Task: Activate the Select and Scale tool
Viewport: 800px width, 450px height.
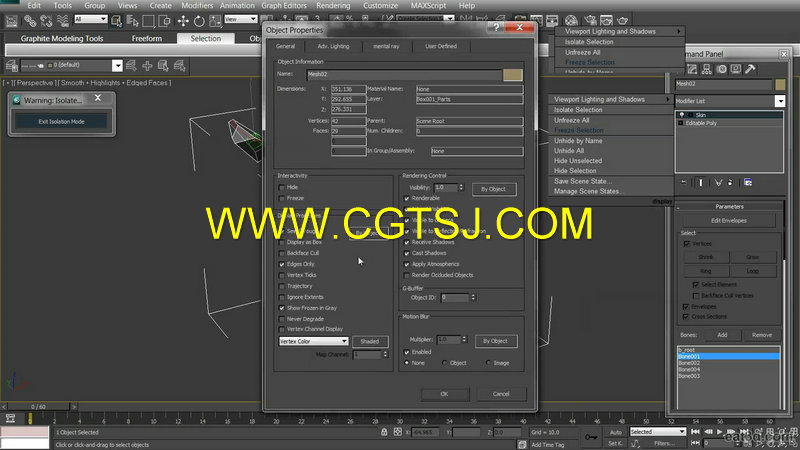Action: pos(215,21)
